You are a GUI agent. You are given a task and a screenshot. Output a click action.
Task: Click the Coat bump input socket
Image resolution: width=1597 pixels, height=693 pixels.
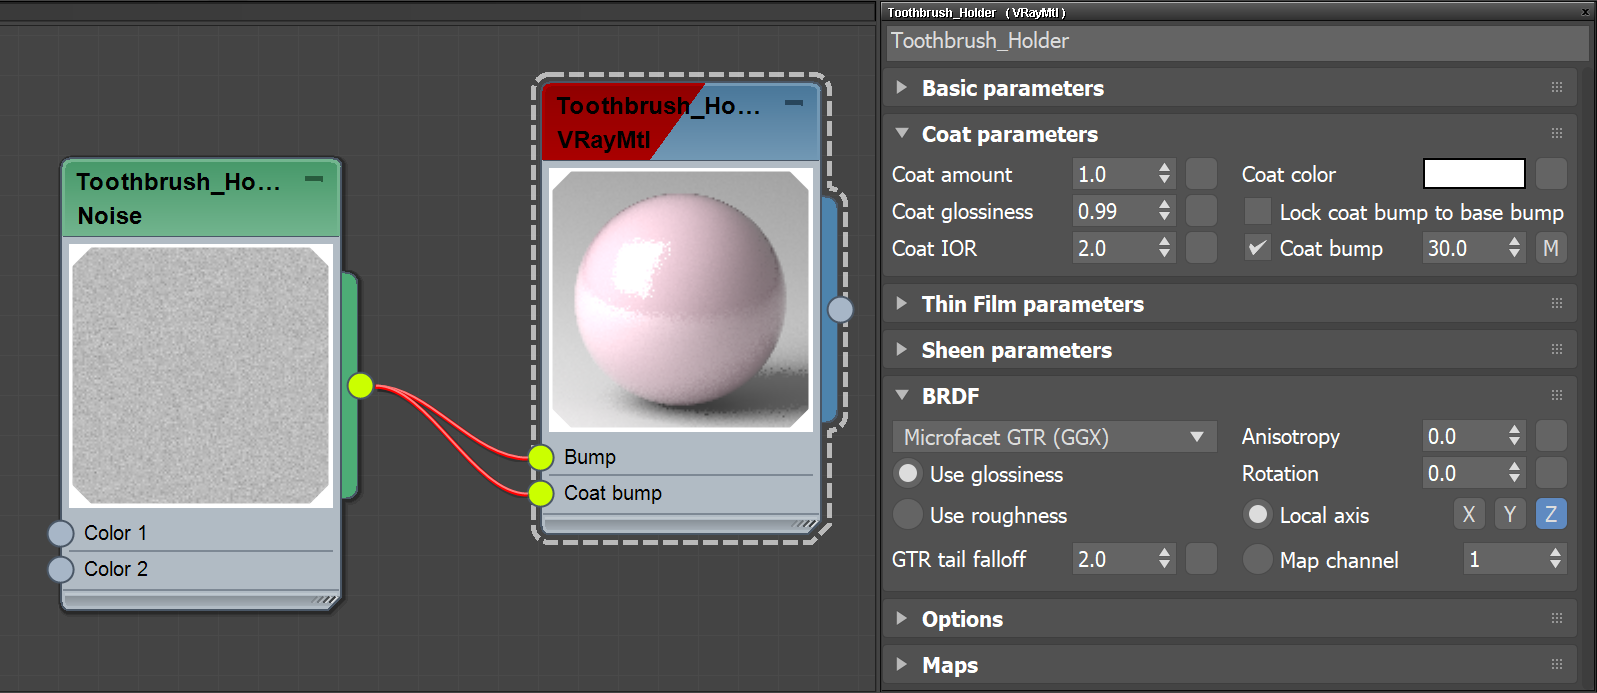click(541, 493)
